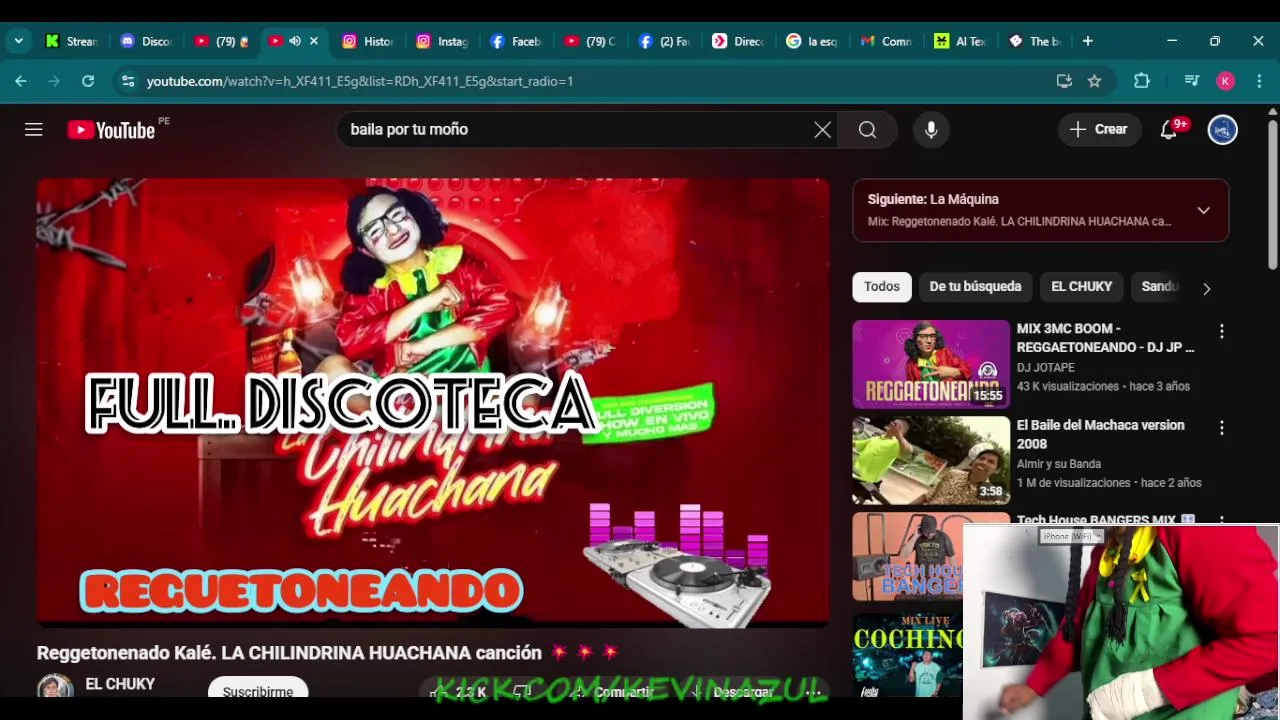
Task: Click the webcam overlay window
Action: (1121, 622)
